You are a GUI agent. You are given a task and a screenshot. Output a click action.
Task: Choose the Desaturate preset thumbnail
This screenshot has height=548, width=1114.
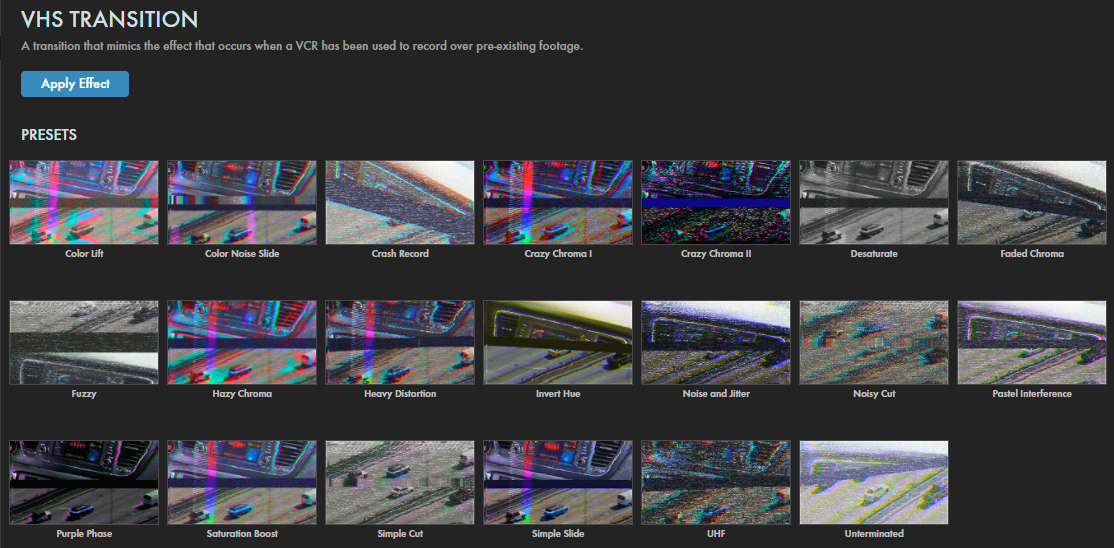point(874,202)
